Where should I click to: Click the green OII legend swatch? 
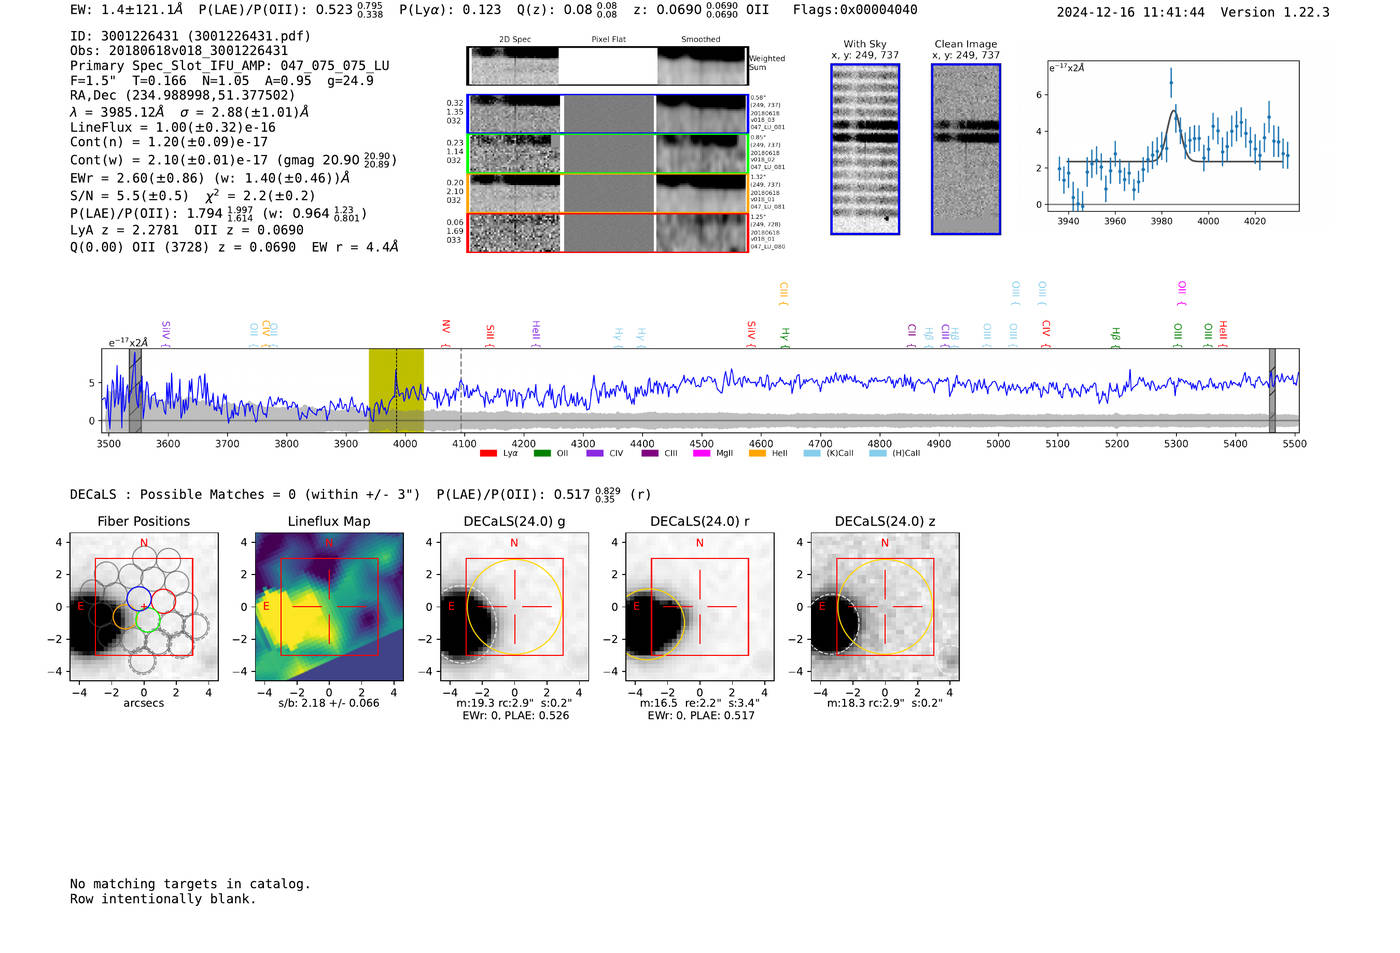(x=542, y=453)
